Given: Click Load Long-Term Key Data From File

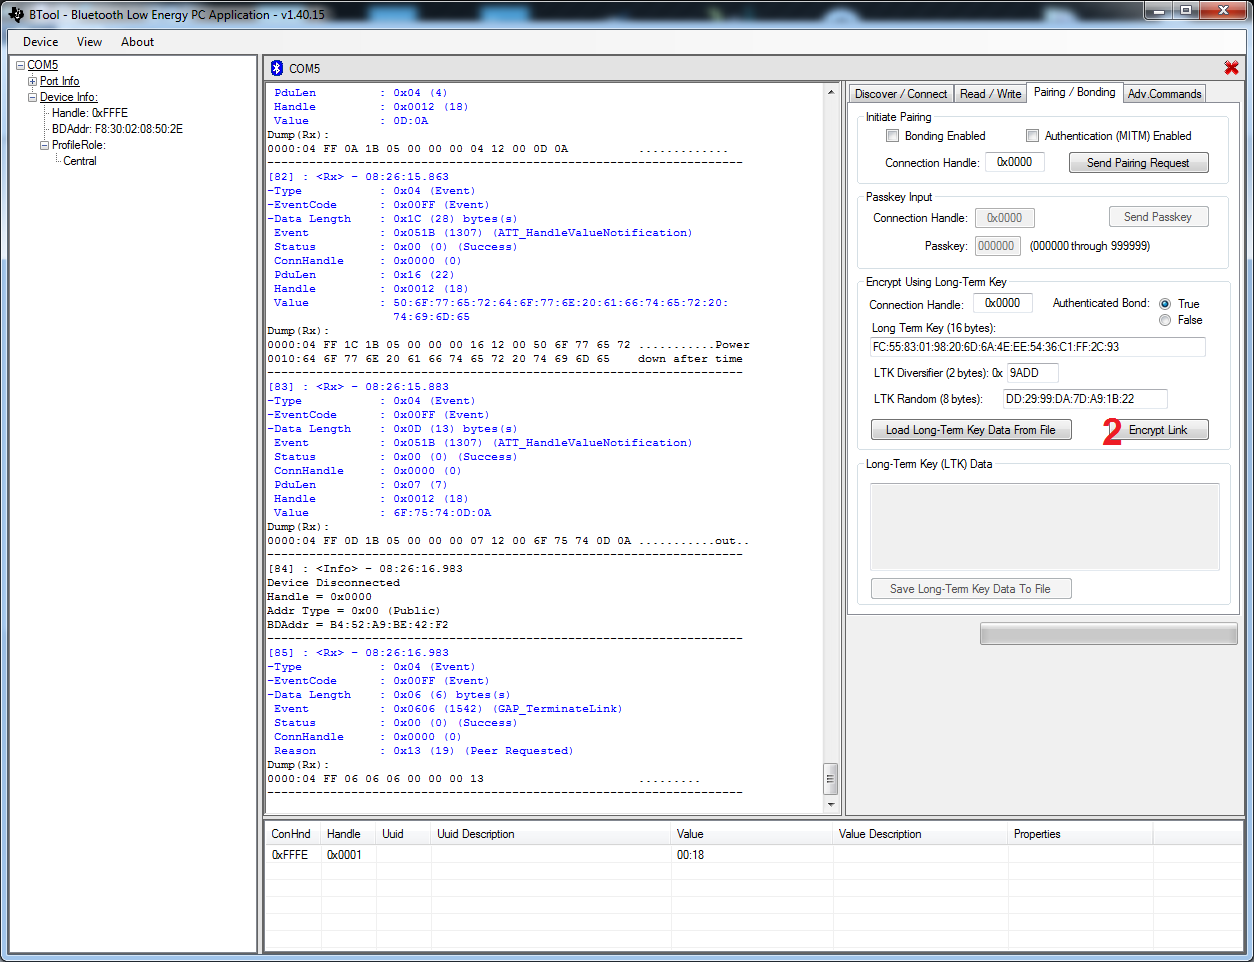Looking at the screenshot, I should (x=970, y=430).
